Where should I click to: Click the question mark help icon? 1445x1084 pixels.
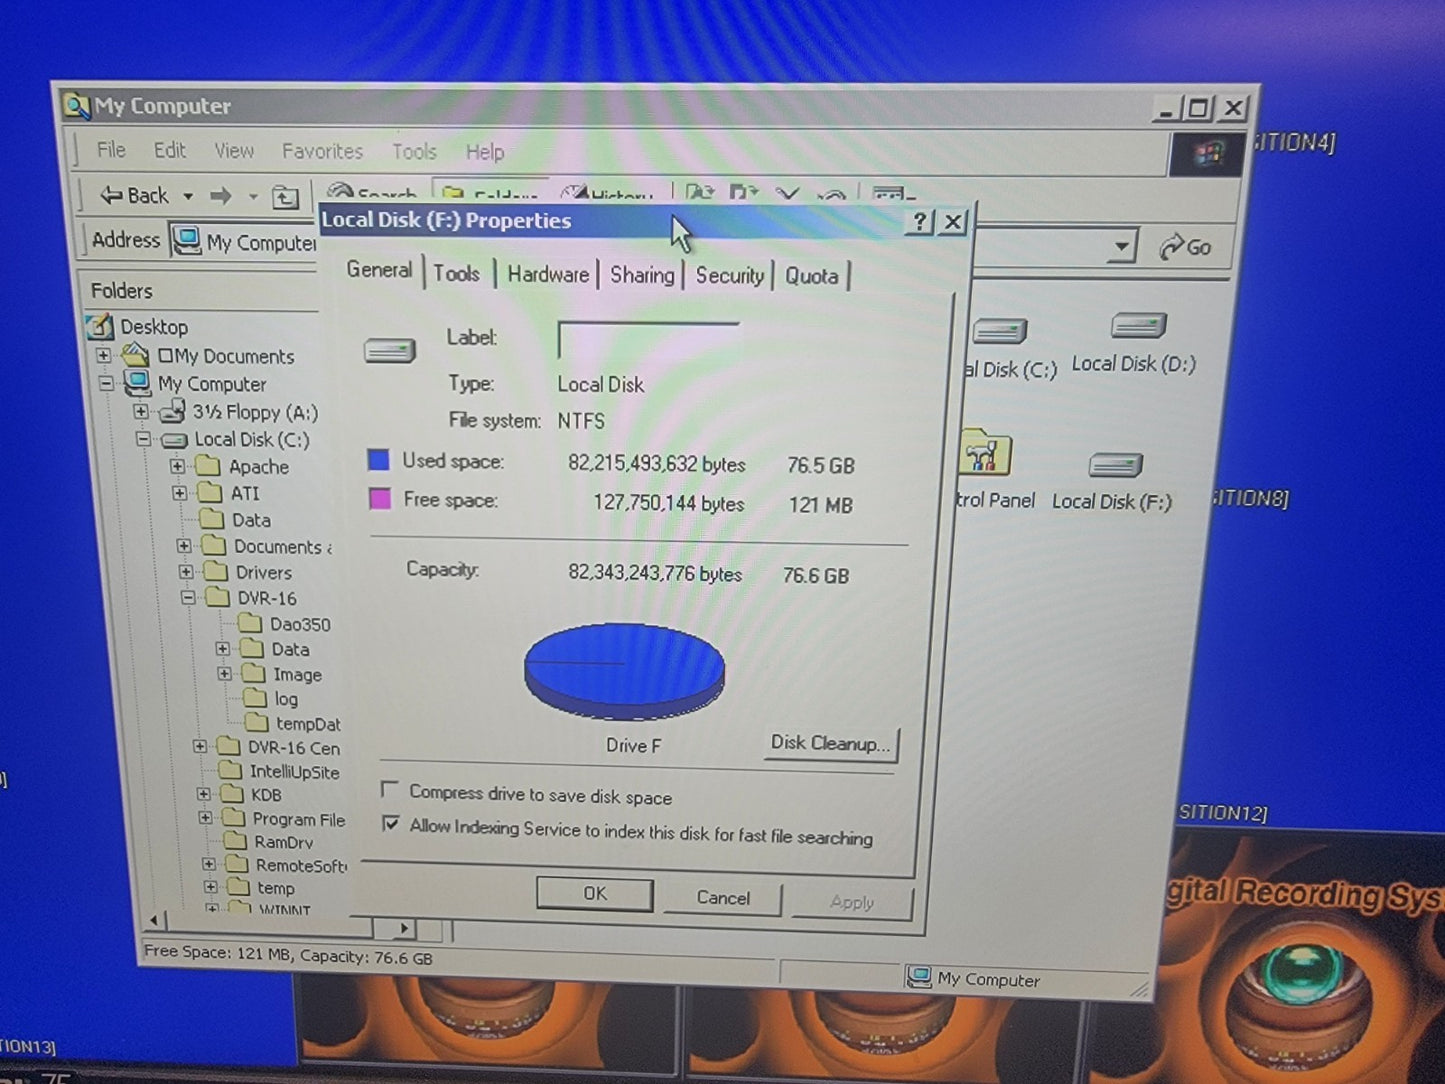[919, 222]
